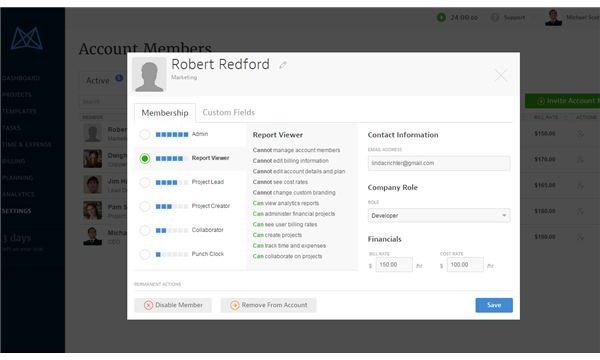This screenshot has height=360, width=600.
Task: Click the Admin permission level bar
Action: coord(172,135)
